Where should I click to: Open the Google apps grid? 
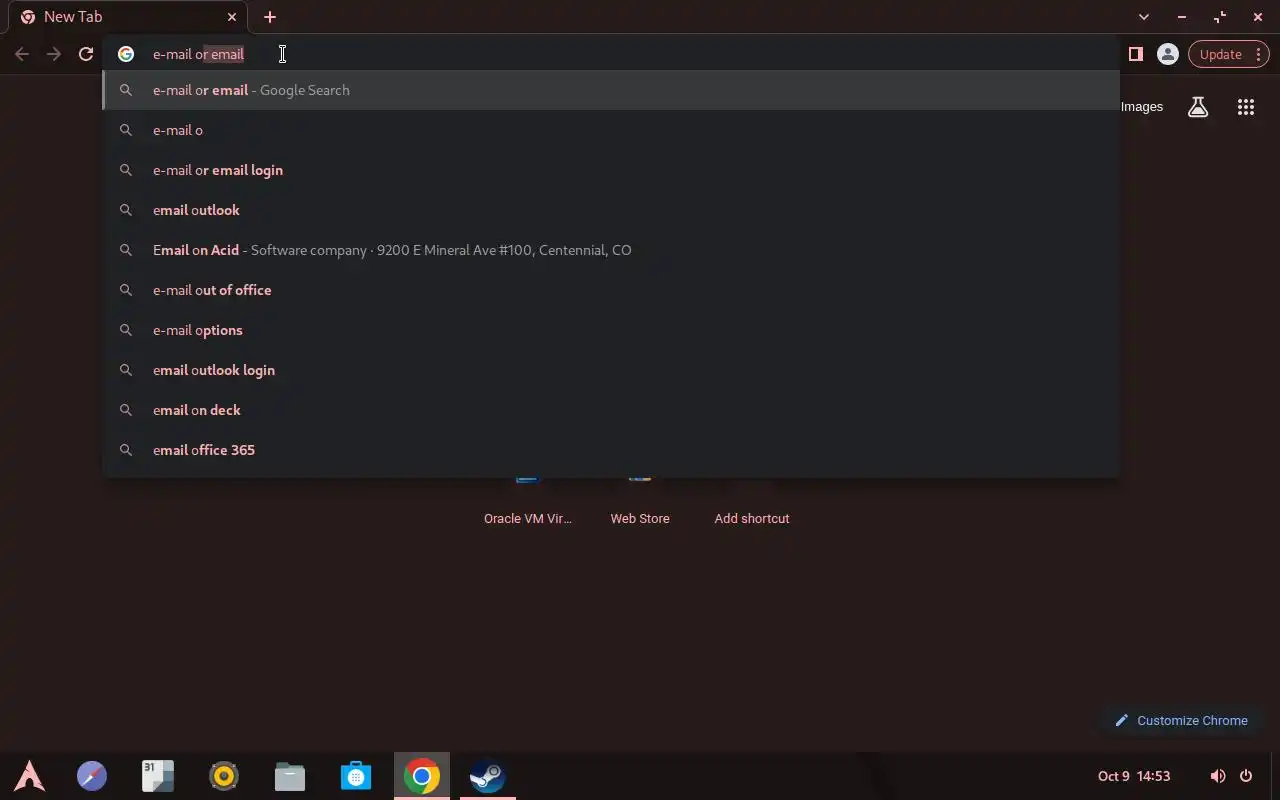tap(1246, 107)
